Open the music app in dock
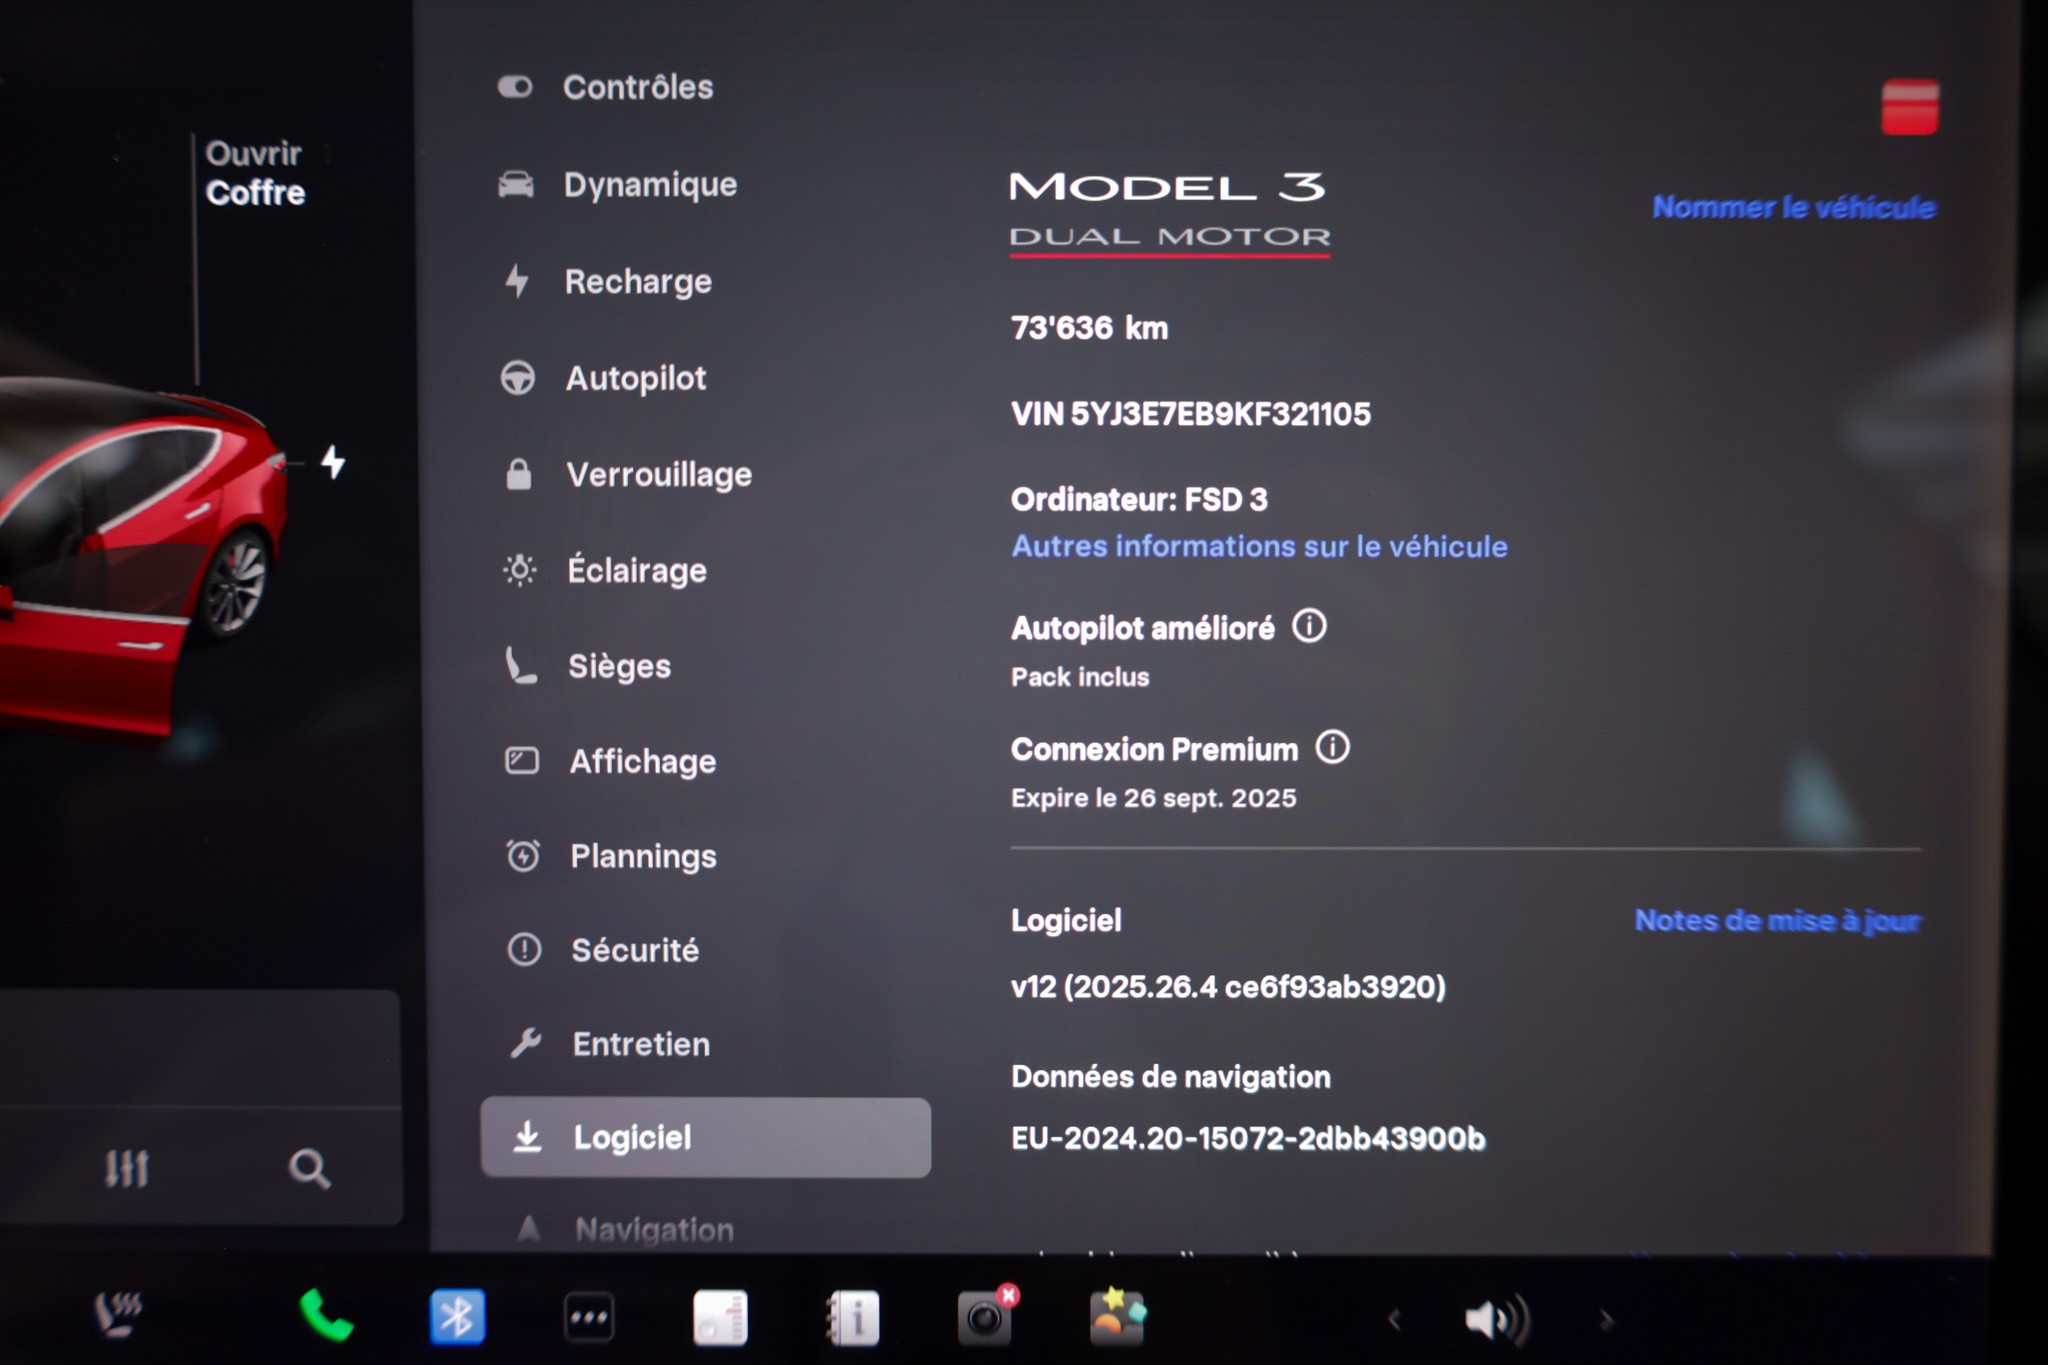The image size is (2048, 1365). pyautogui.click(x=720, y=1318)
